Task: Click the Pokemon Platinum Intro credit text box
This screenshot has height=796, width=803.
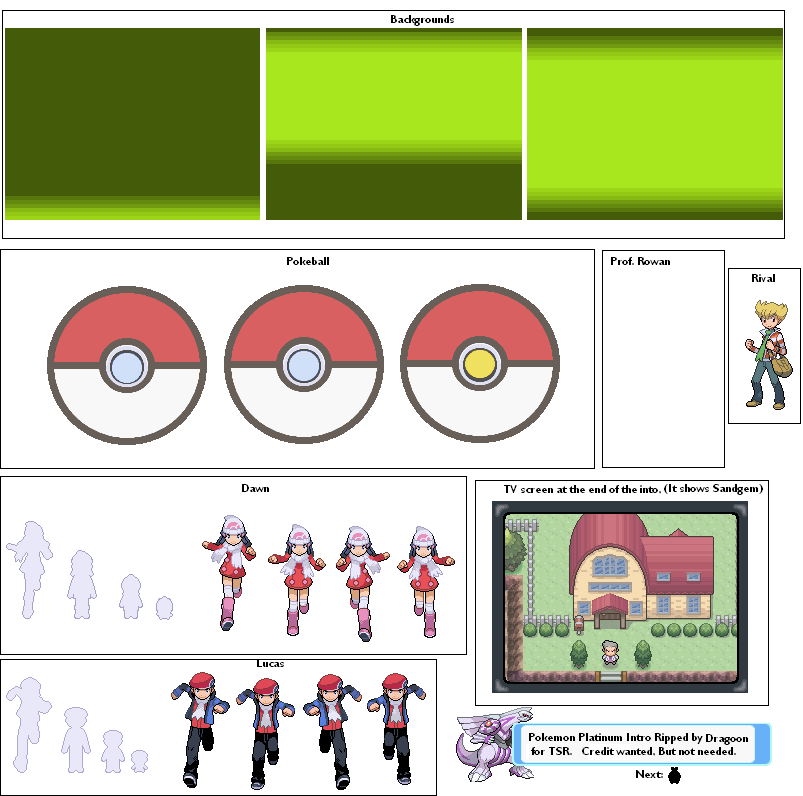Action: point(640,745)
